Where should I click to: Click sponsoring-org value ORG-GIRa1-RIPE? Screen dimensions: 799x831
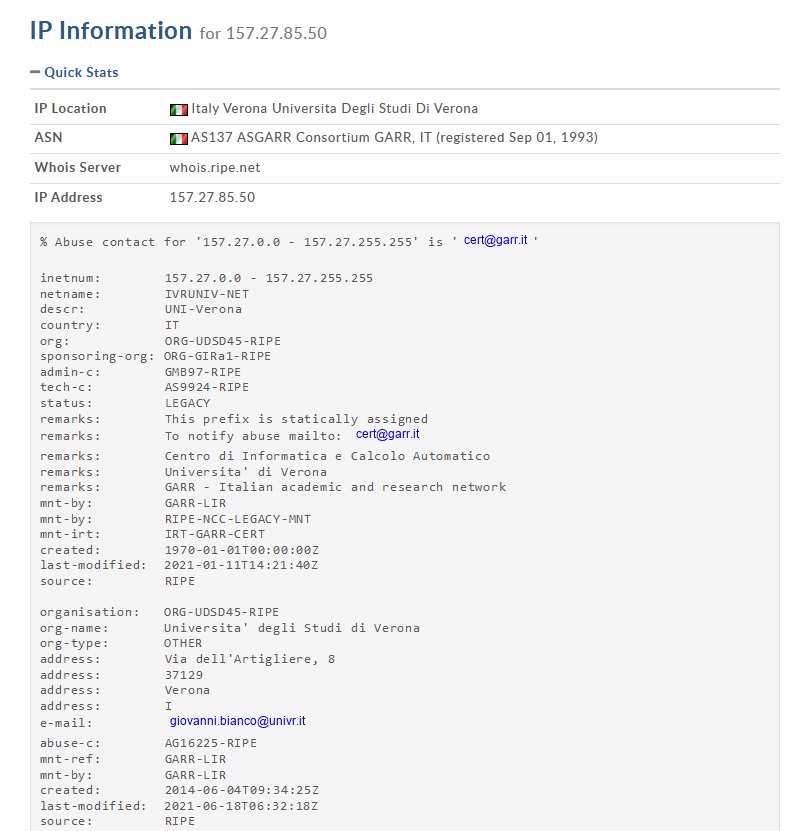217,356
